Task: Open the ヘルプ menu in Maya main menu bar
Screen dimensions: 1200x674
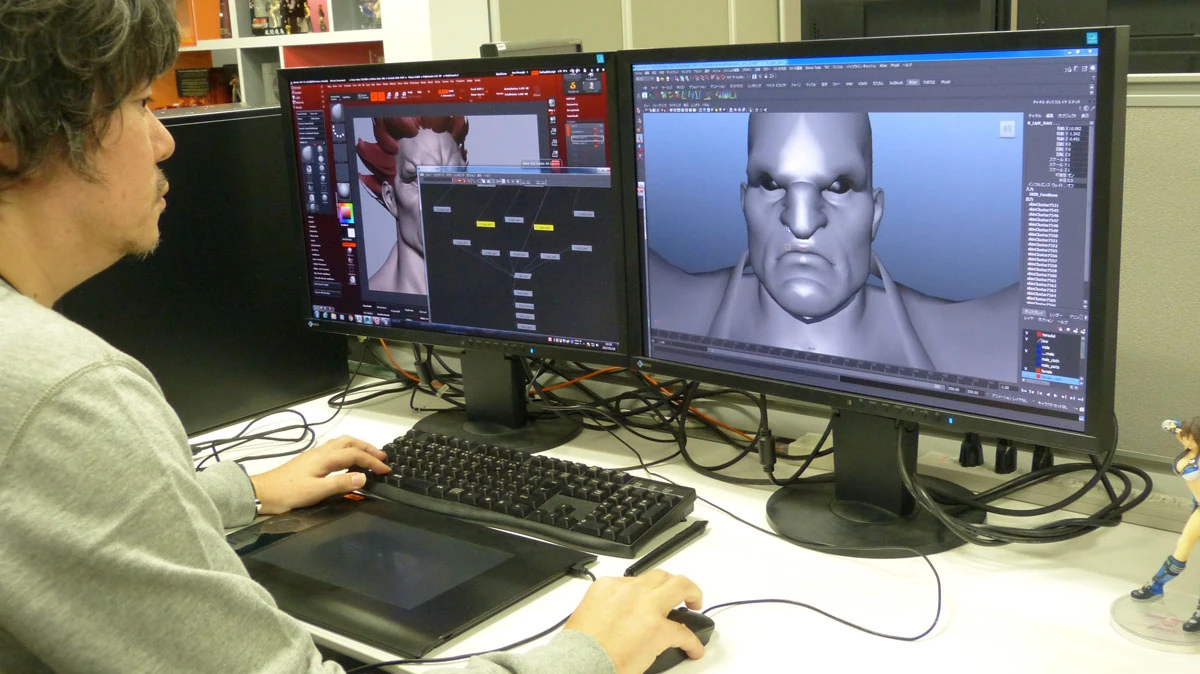Action: [907, 65]
